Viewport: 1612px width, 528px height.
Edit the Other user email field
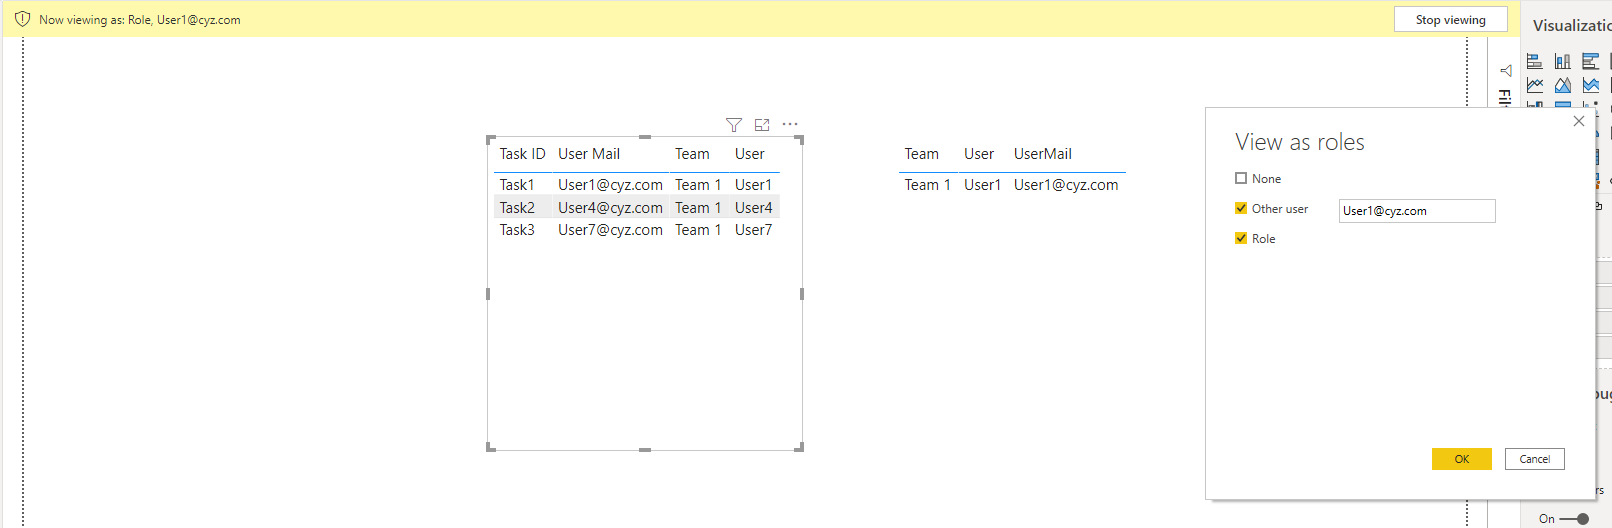tap(1417, 211)
